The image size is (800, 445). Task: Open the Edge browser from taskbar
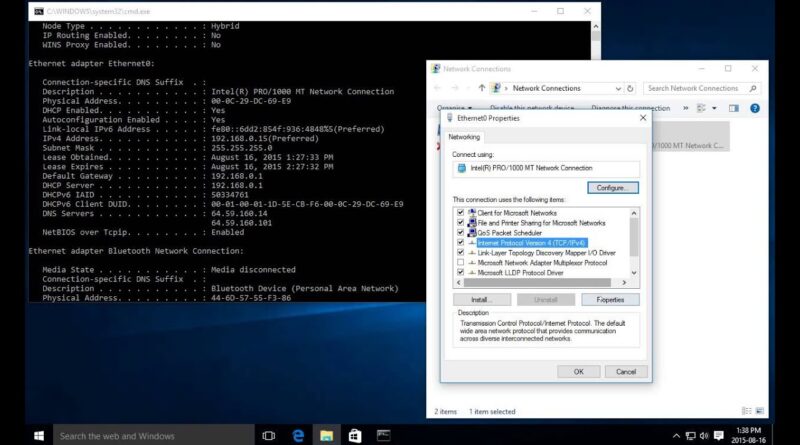coord(298,436)
